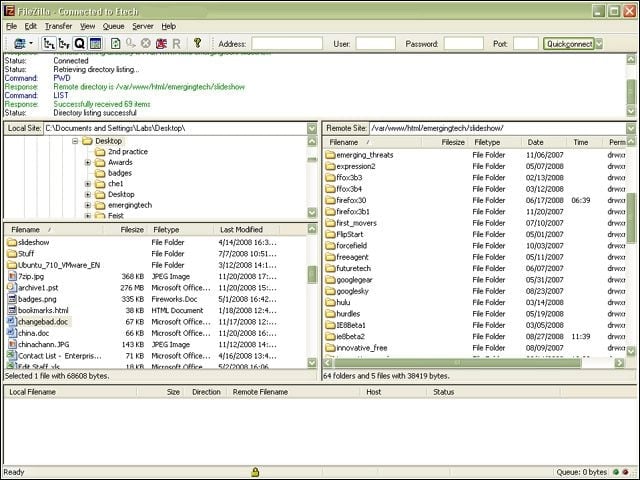The width and height of the screenshot is (640, 480).
Task: Focus the Password input field
Action: pos(464,44)
